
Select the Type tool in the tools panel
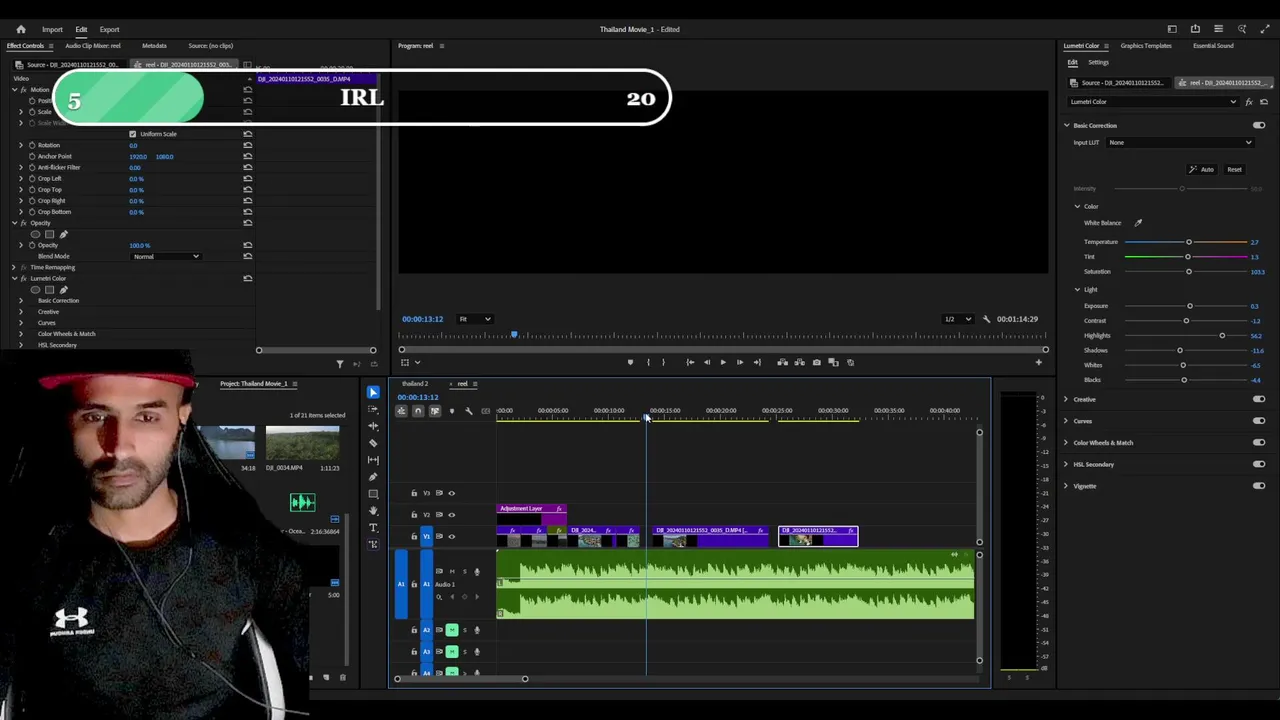click(373, 527)
